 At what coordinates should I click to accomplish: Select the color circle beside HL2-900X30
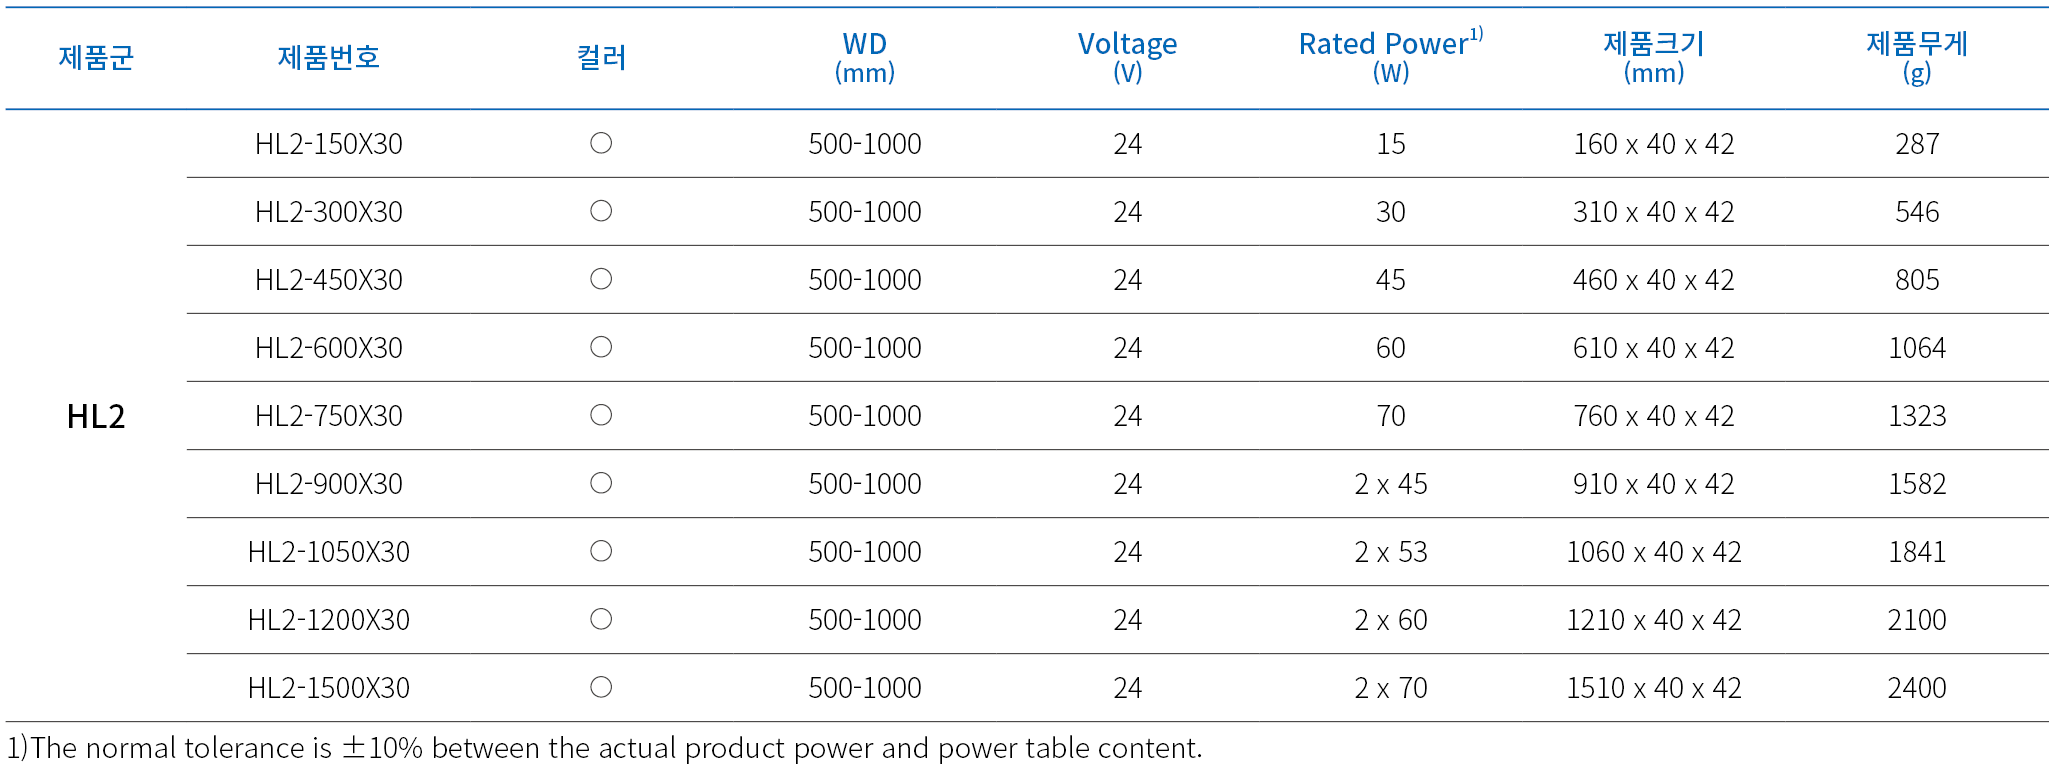[601, 483]
